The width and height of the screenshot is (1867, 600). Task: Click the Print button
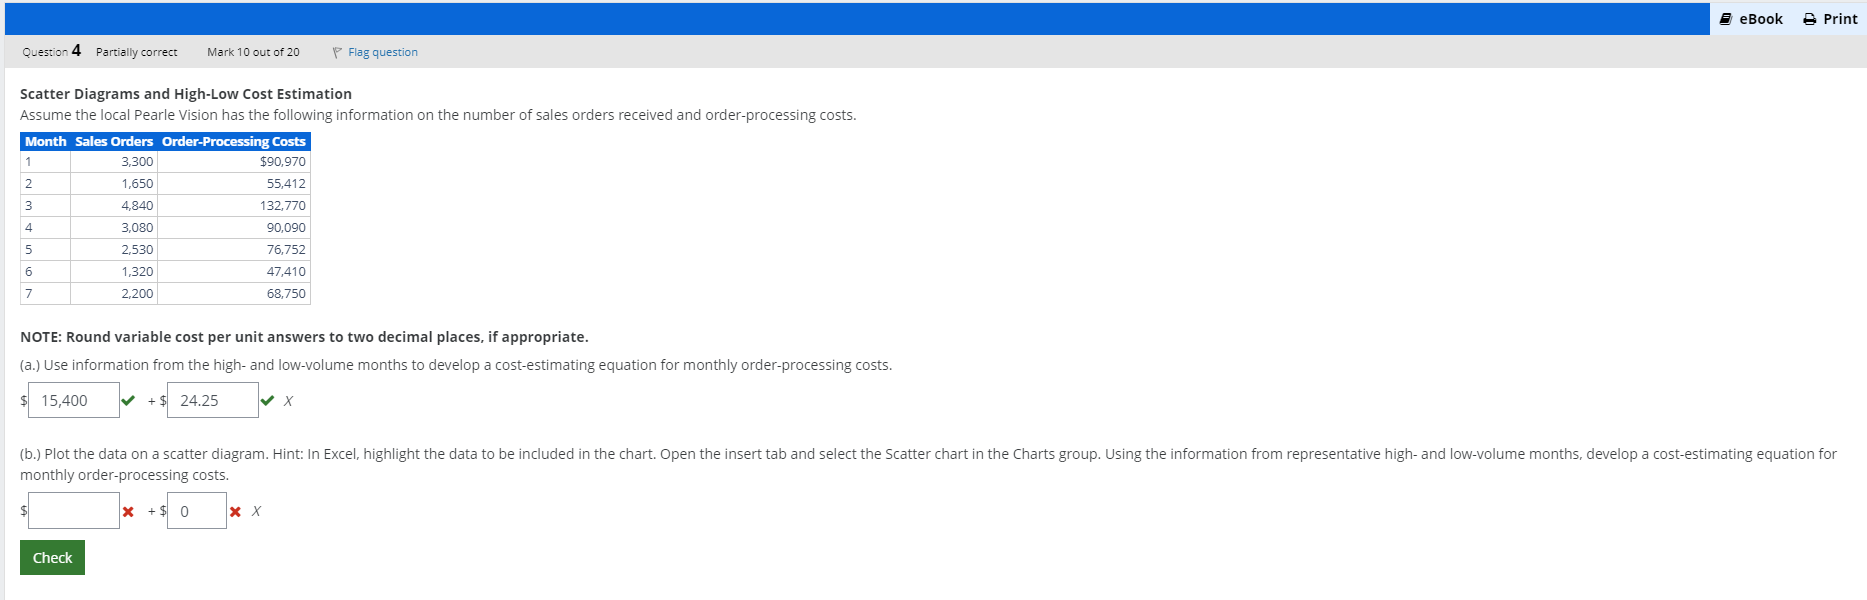click(1830, 19)
